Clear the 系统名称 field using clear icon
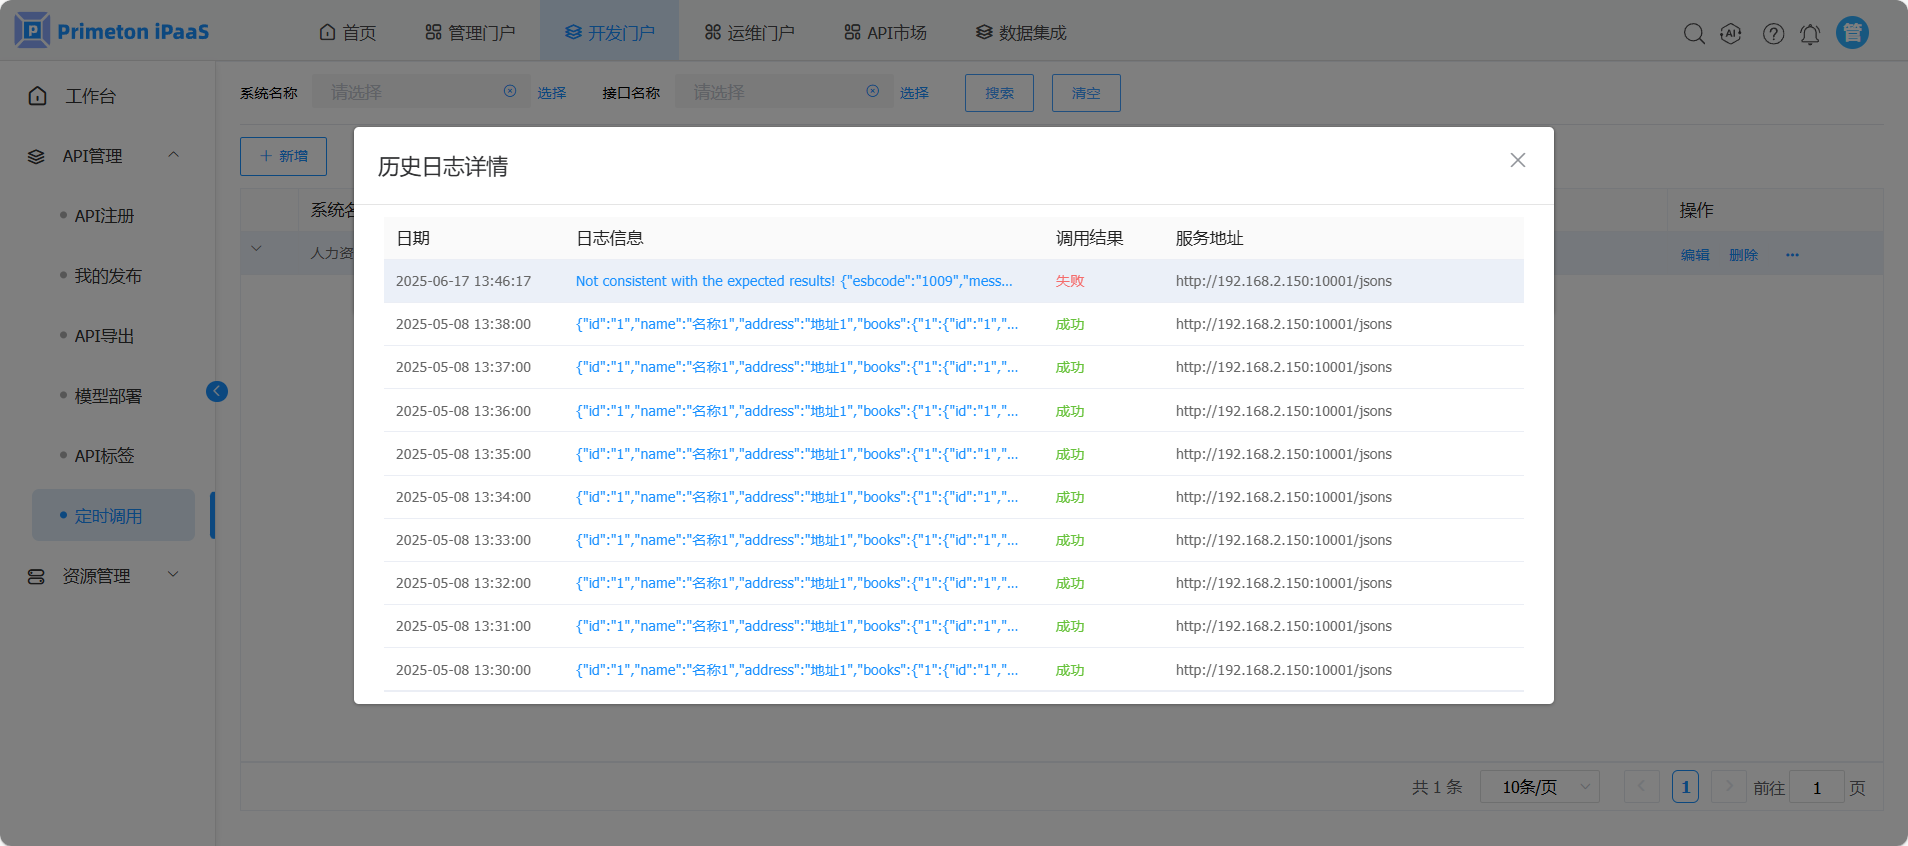The width and height of the screenshot is (1908, 846). [510, 91]
